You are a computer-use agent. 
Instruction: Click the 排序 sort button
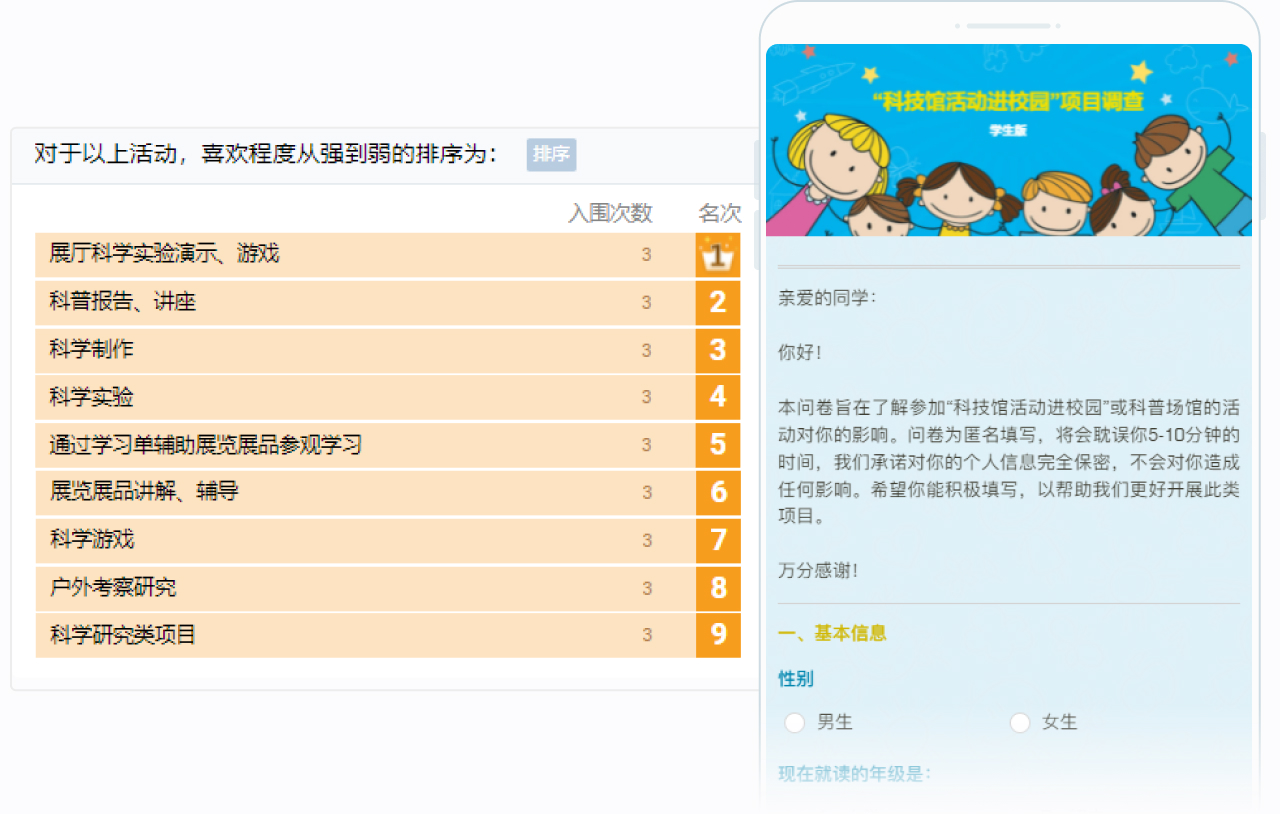click(551, 155)
